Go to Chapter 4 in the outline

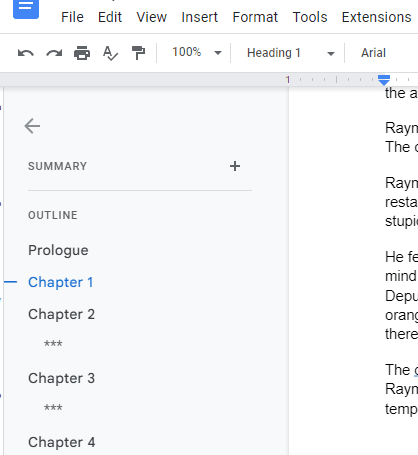pyautogui.click(x=62, y=442)
